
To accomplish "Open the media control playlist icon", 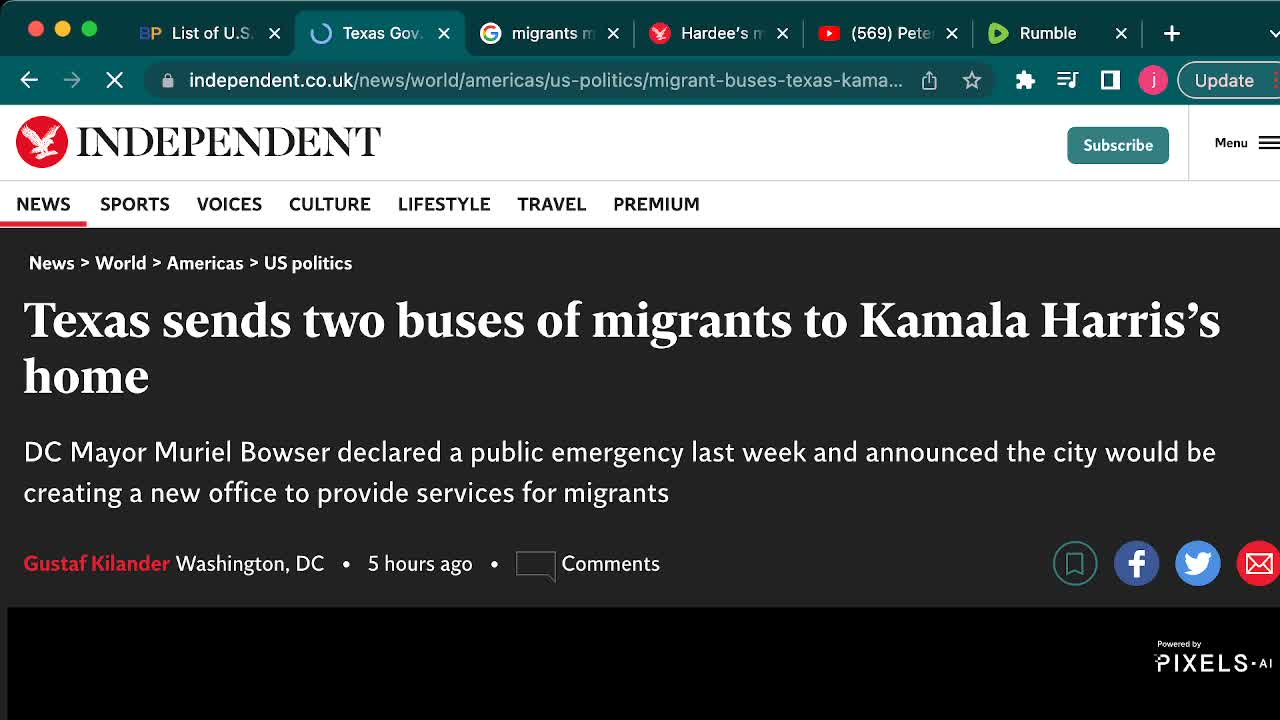I will point(1067,81).
